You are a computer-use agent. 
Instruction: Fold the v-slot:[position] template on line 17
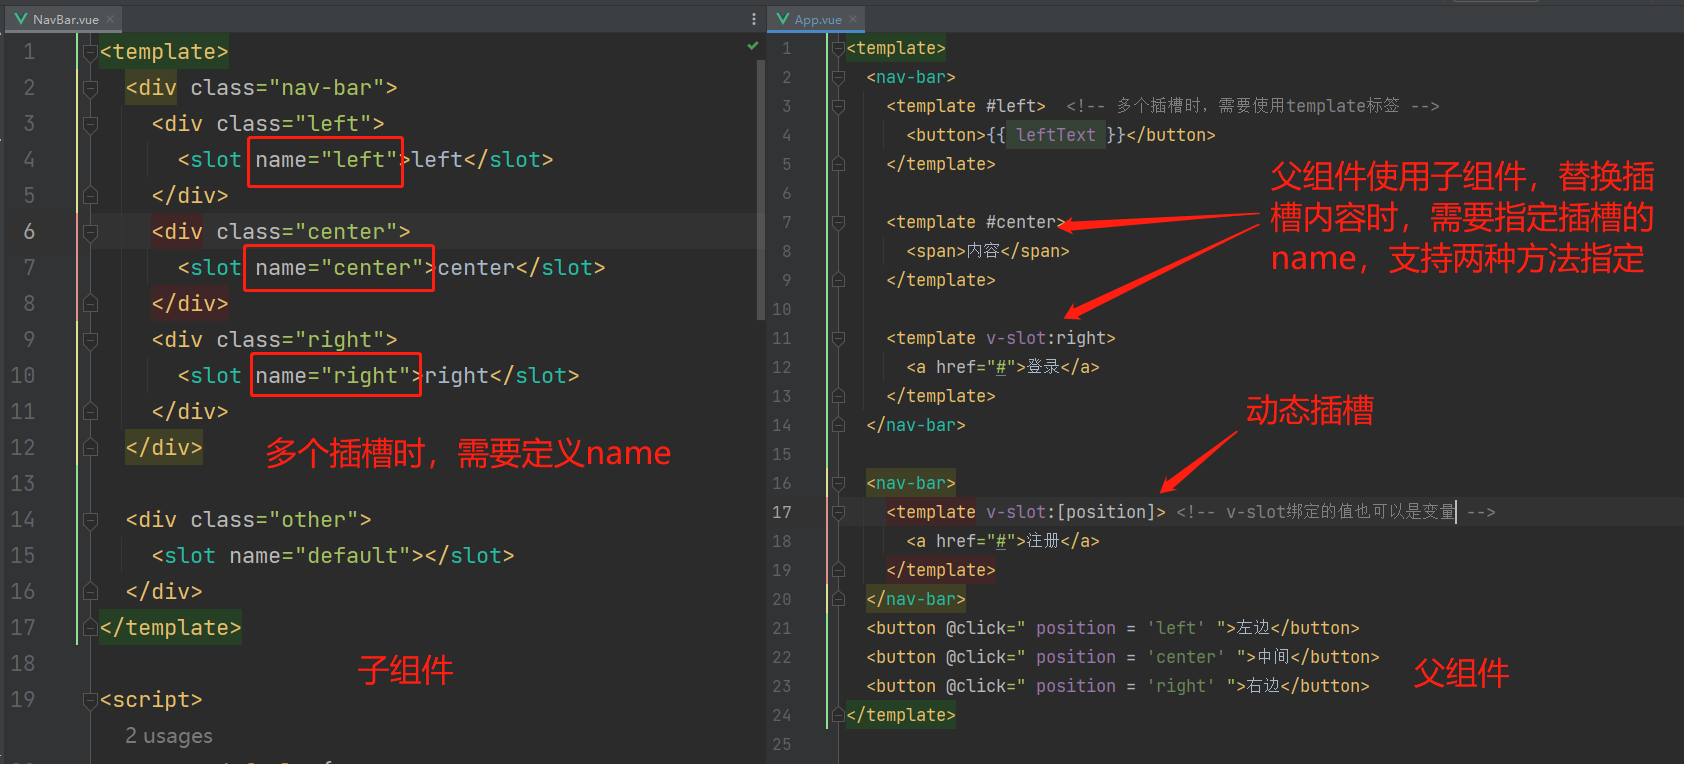point(838,512)
